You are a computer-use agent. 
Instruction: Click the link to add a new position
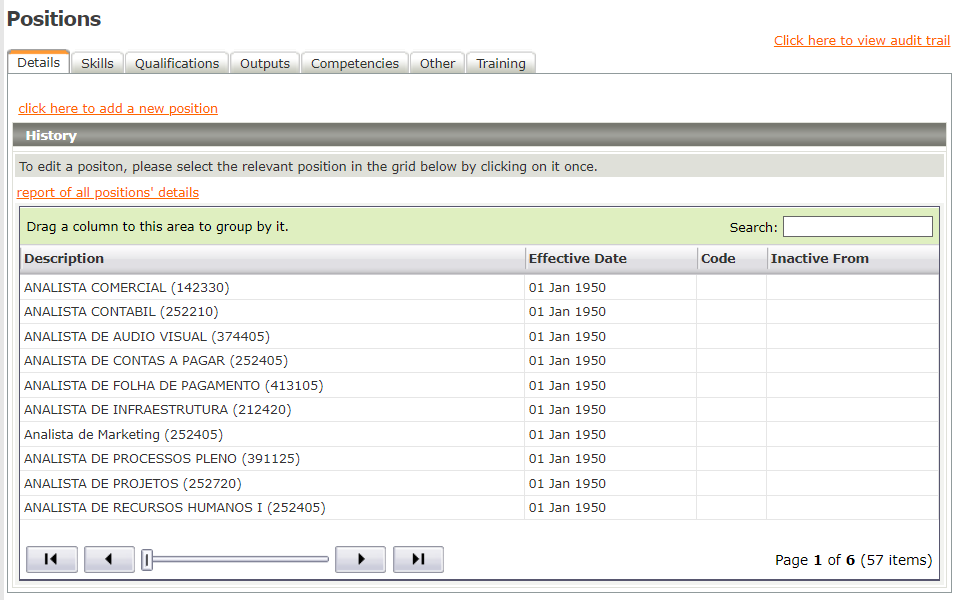tap(118, 108)
